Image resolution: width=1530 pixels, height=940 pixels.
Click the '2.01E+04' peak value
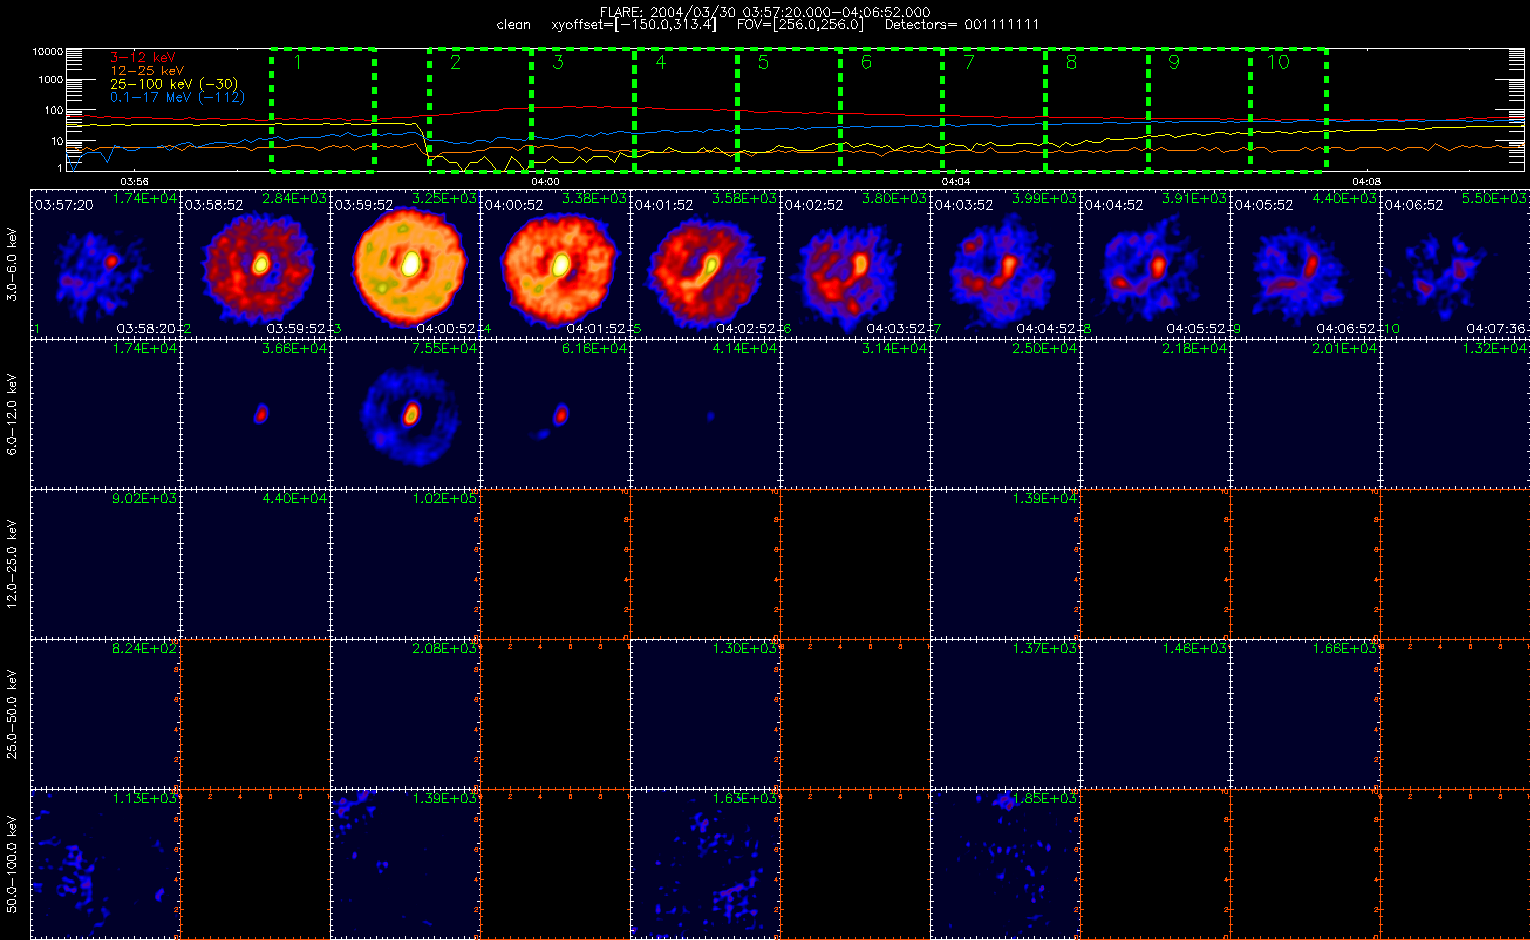(1345, 349)
